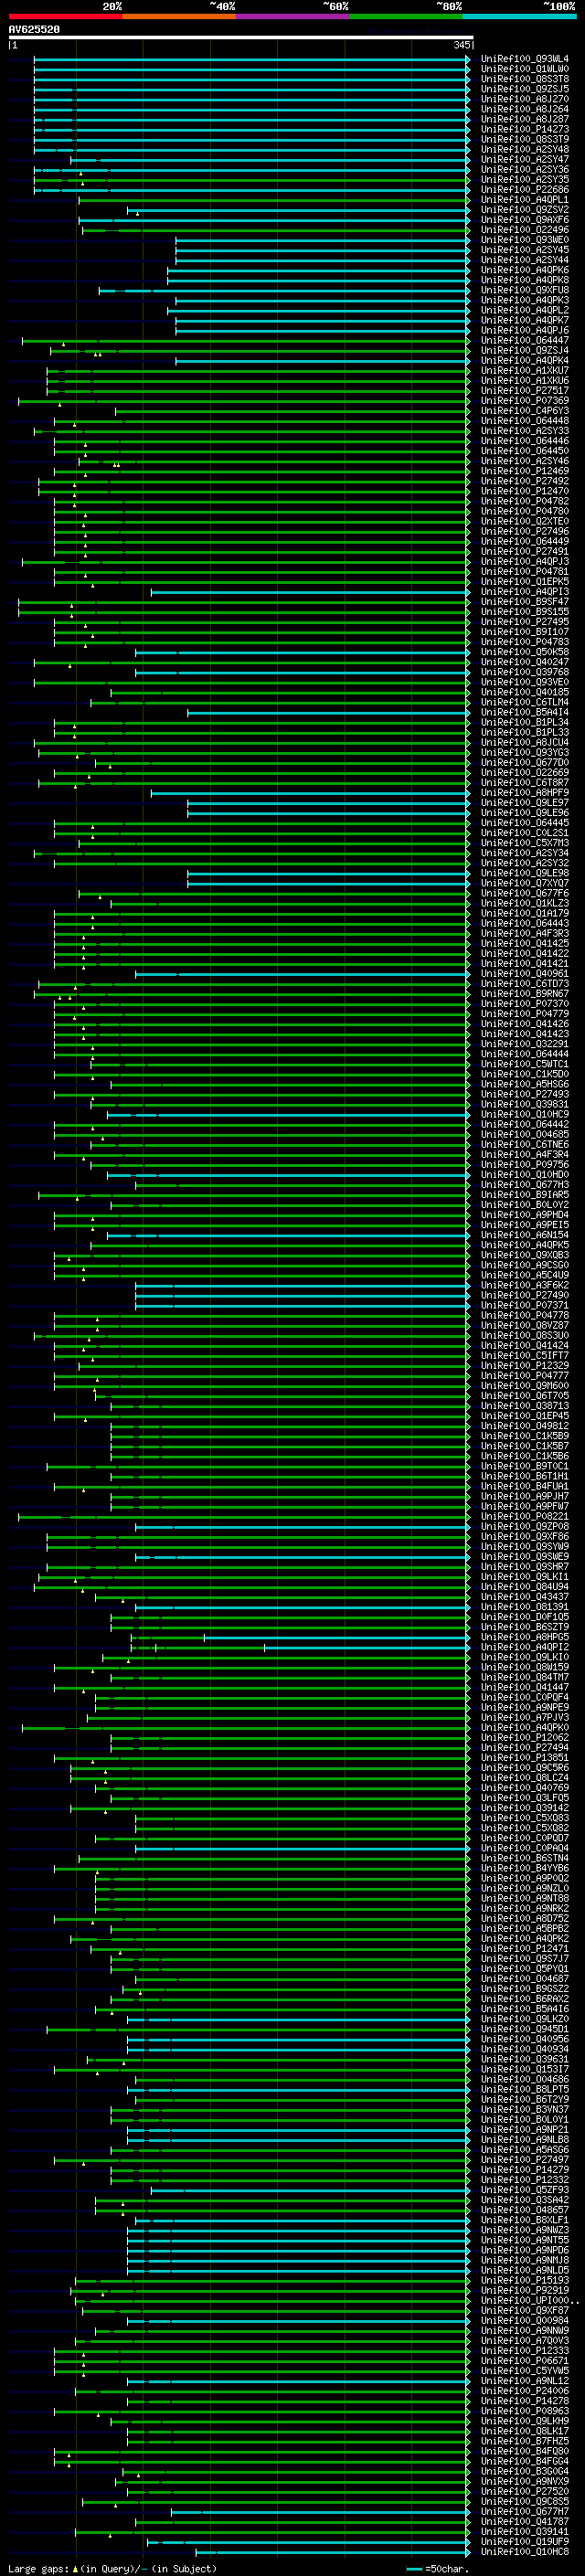This screenshot has height=2576, width=585.
Task: Click the red ~20% identity legend segment
Action: [x=65, y=16]
